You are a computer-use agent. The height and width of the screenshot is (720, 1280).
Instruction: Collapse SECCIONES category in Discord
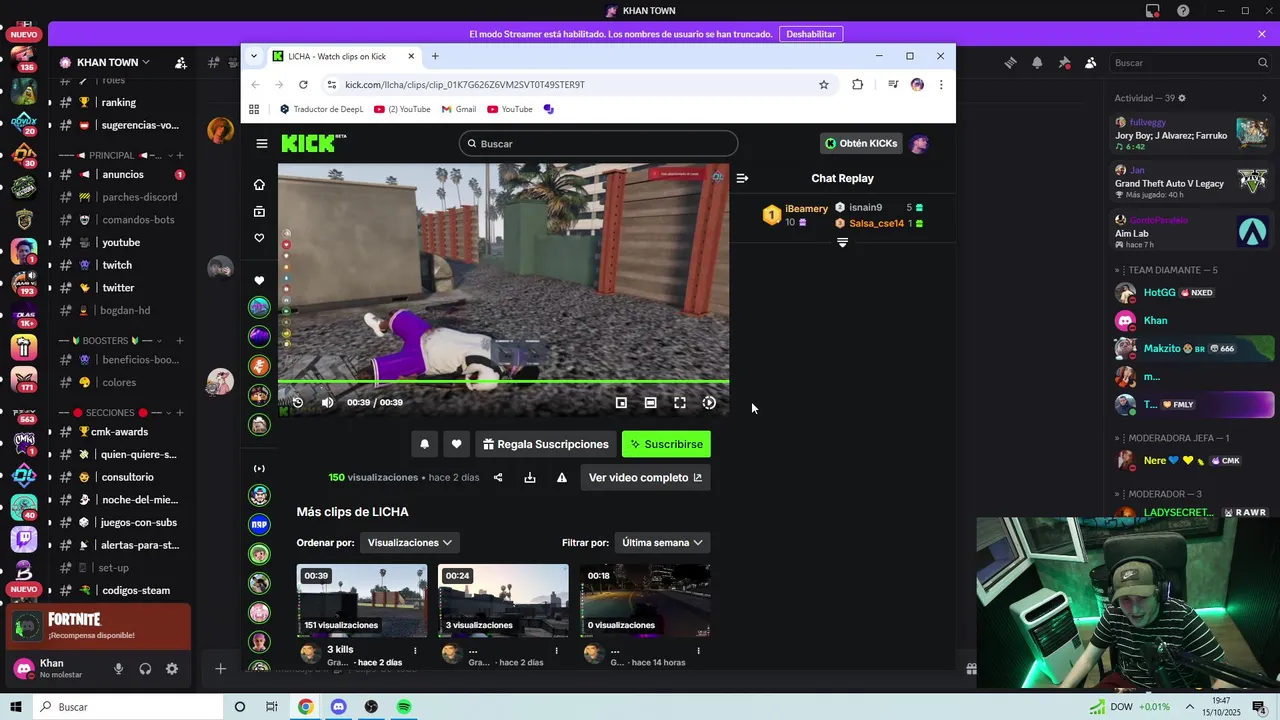[x=110, y=412]
